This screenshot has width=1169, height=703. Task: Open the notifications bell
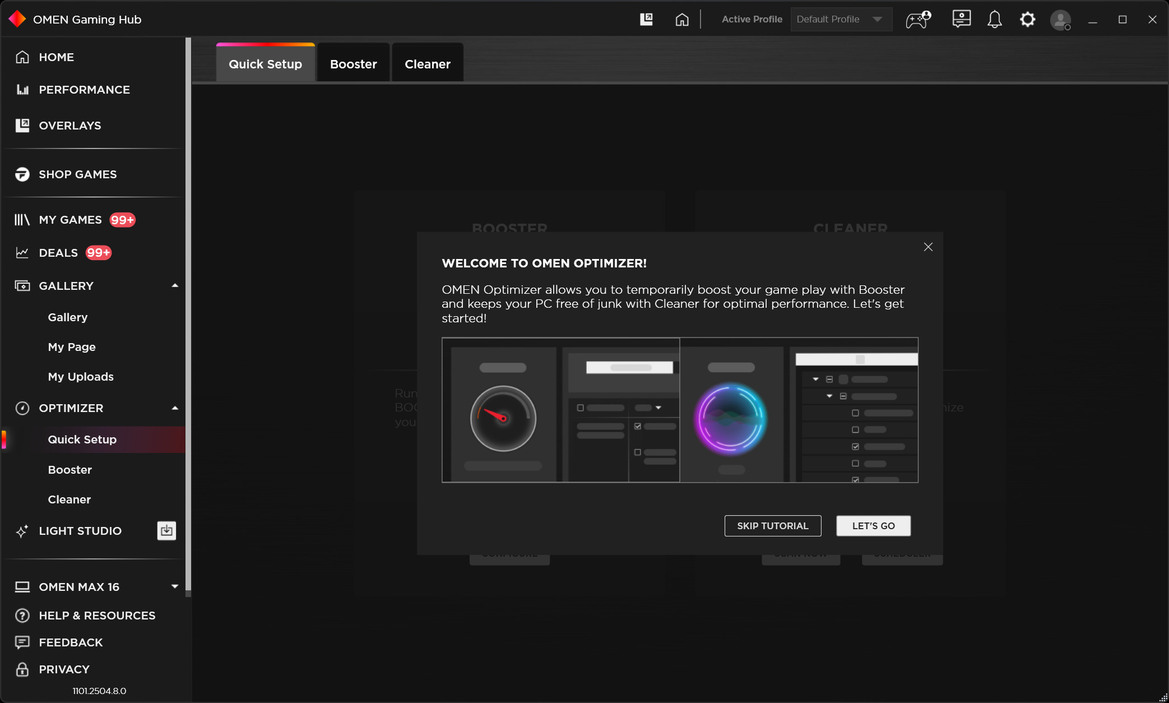[995, 19]
